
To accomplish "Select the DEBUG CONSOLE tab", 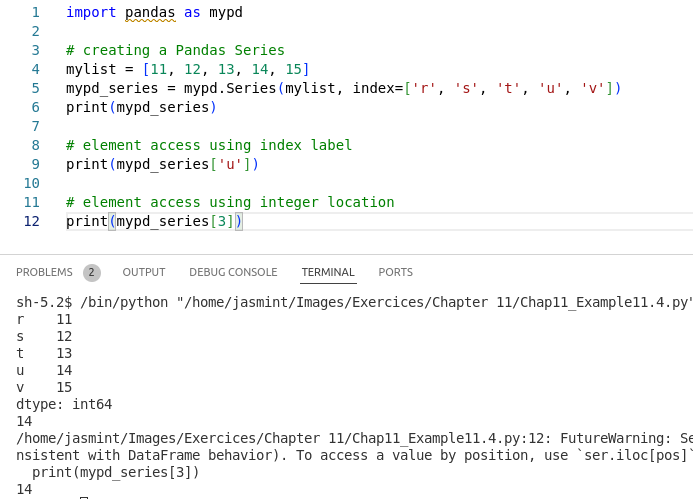I will [233, 272].
